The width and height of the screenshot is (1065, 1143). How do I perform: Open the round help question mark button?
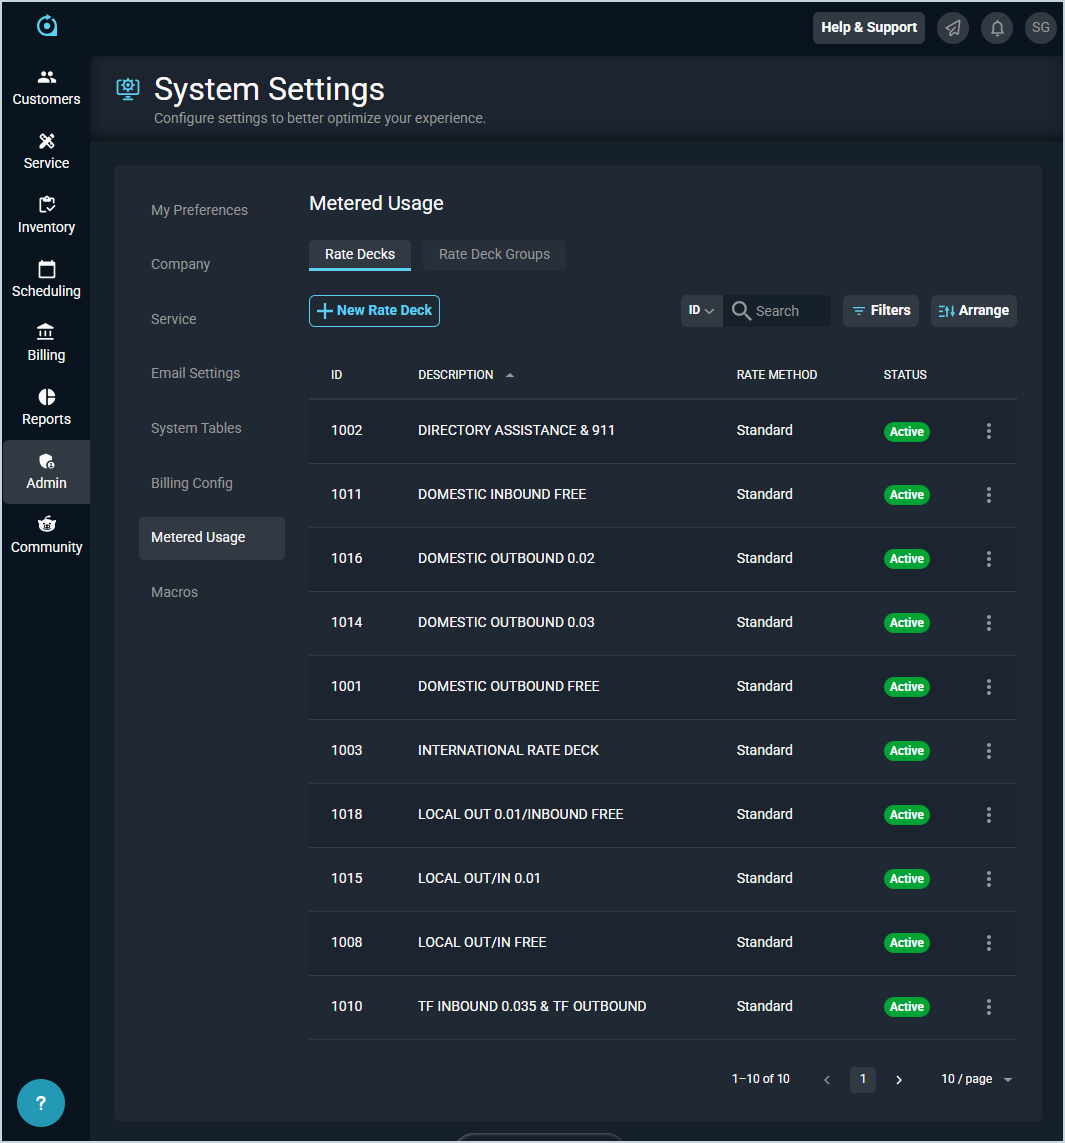(41, 1104)
